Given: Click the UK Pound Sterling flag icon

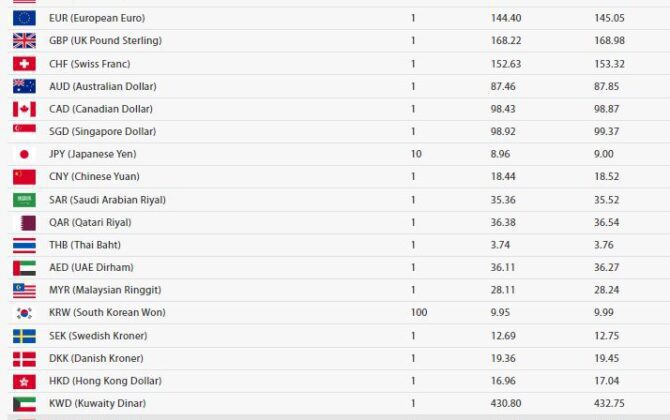Looking at the screenshot, I should pyautogui.click(x=24, y=41).
